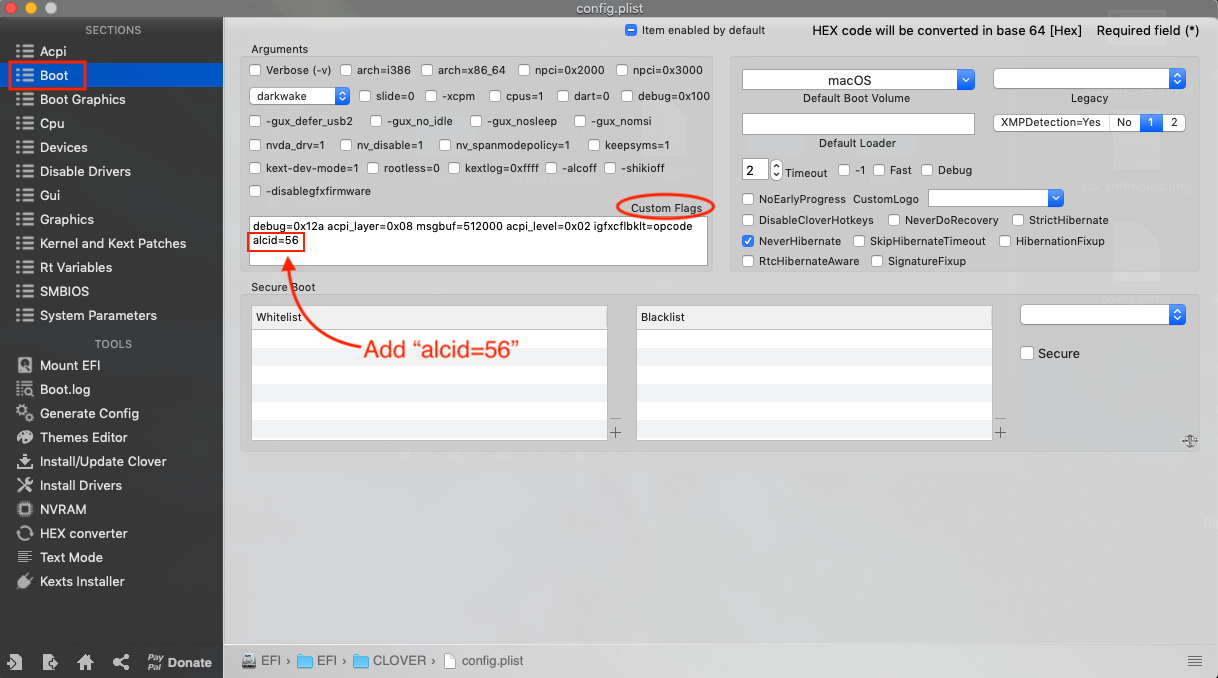Click the Default Loader input field
This screenshot has width=1218, height=678.
(x=858, y=123)
